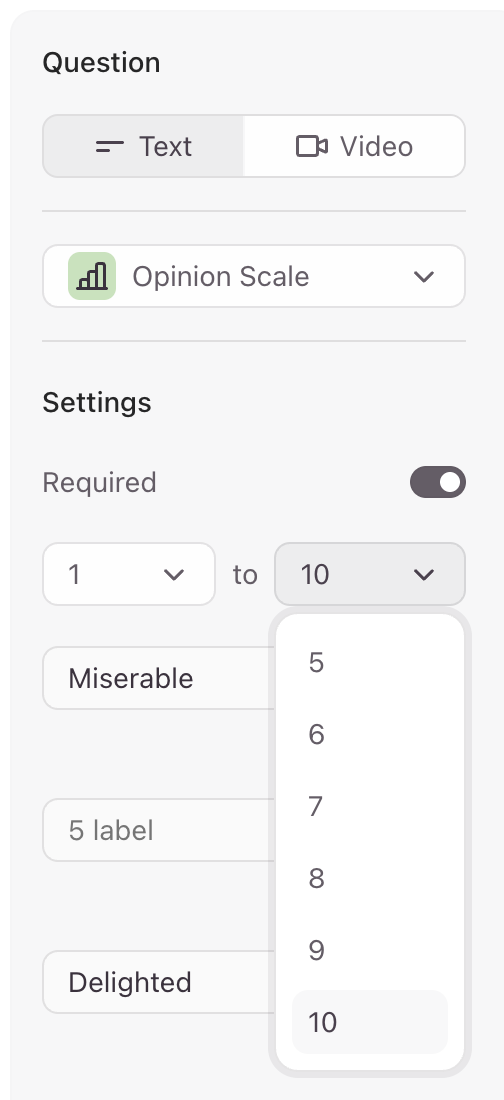
Task: Choose 6 from the scale end list
Action: coord(370,735)
